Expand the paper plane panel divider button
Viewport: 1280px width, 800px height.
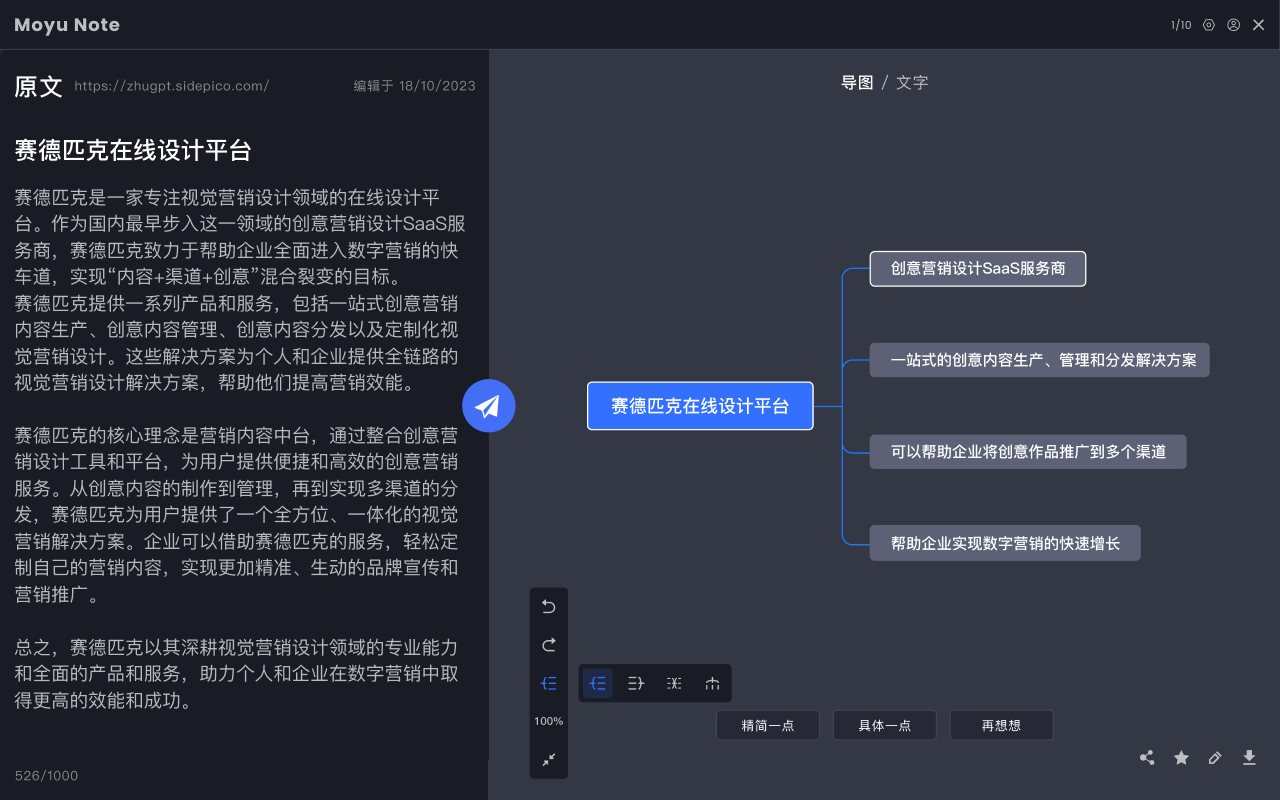click(488, 405)
